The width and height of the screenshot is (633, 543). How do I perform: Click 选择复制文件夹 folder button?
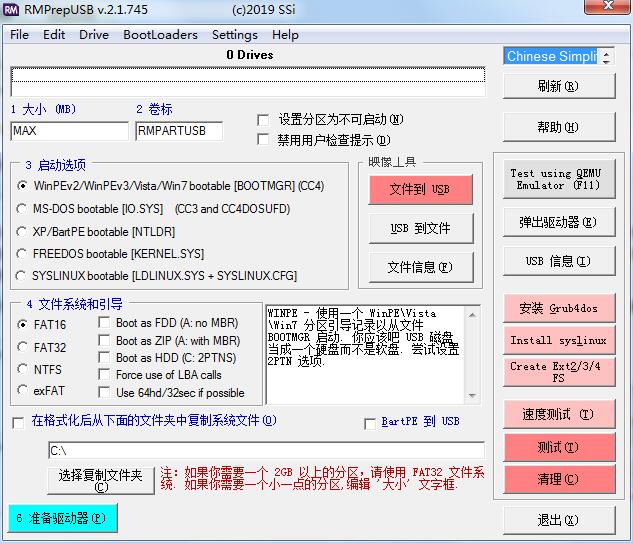coord(100,479)
